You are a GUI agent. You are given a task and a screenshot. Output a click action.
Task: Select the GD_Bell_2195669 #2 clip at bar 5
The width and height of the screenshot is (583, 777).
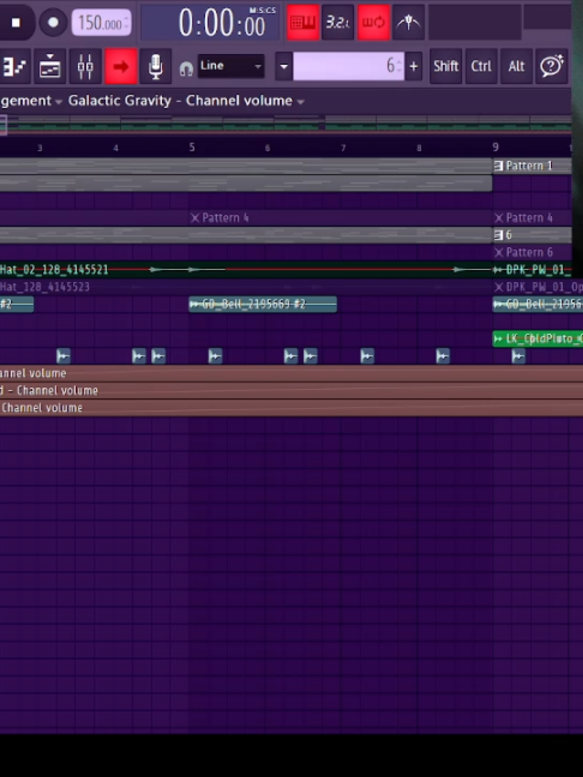(263, 304)
